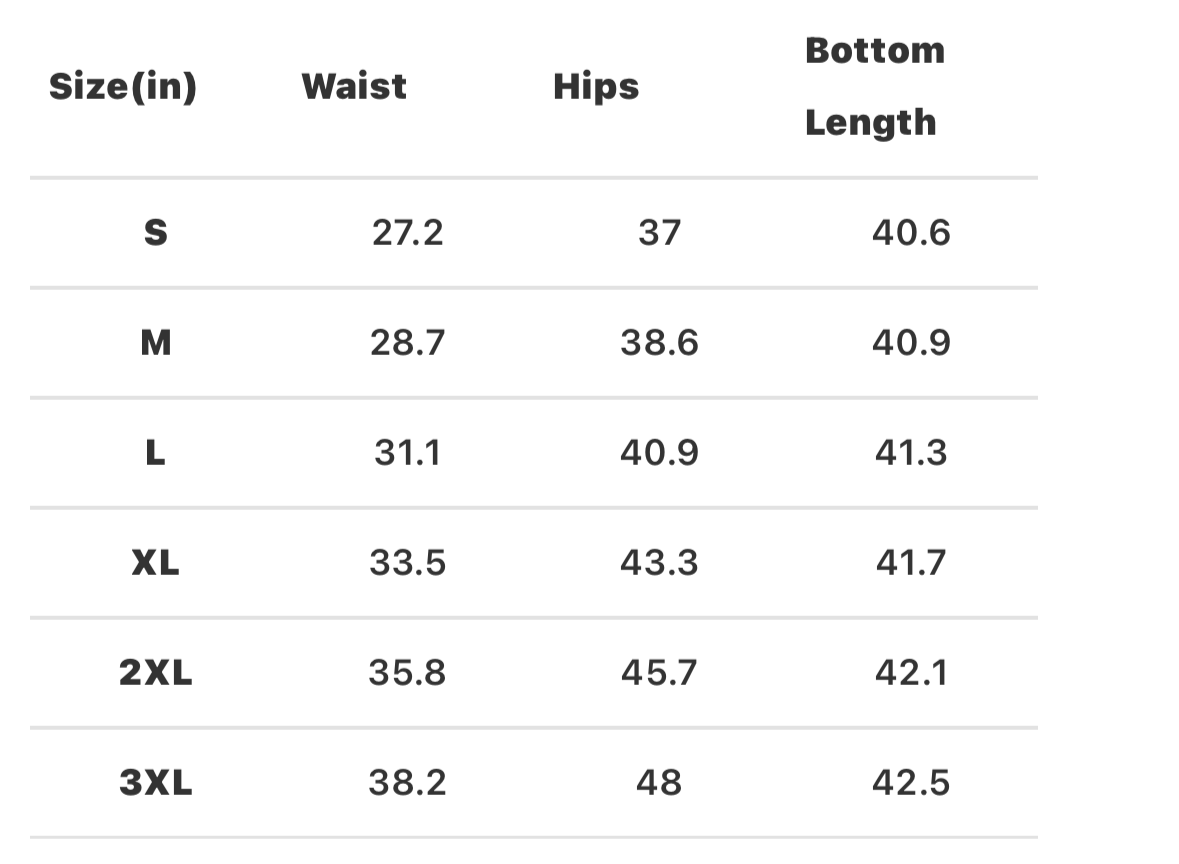
Task: Click hips value 48 for 3XL
Action: [659, 783]
